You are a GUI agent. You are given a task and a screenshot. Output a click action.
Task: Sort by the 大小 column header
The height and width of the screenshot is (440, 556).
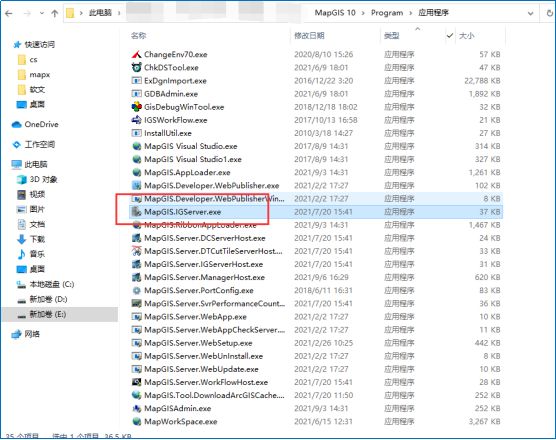click(x=467, y=35)
